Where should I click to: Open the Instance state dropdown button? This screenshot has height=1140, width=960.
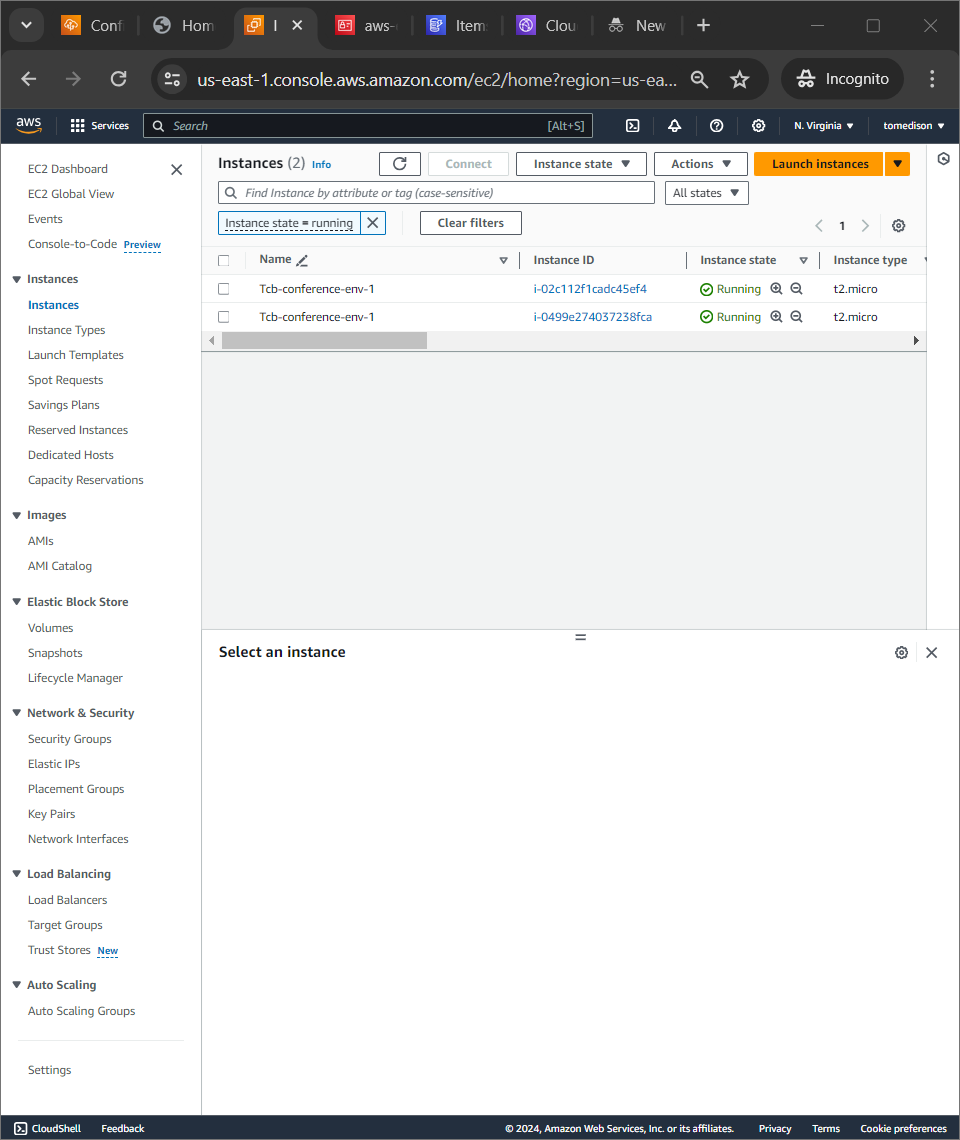pos(581,164)
